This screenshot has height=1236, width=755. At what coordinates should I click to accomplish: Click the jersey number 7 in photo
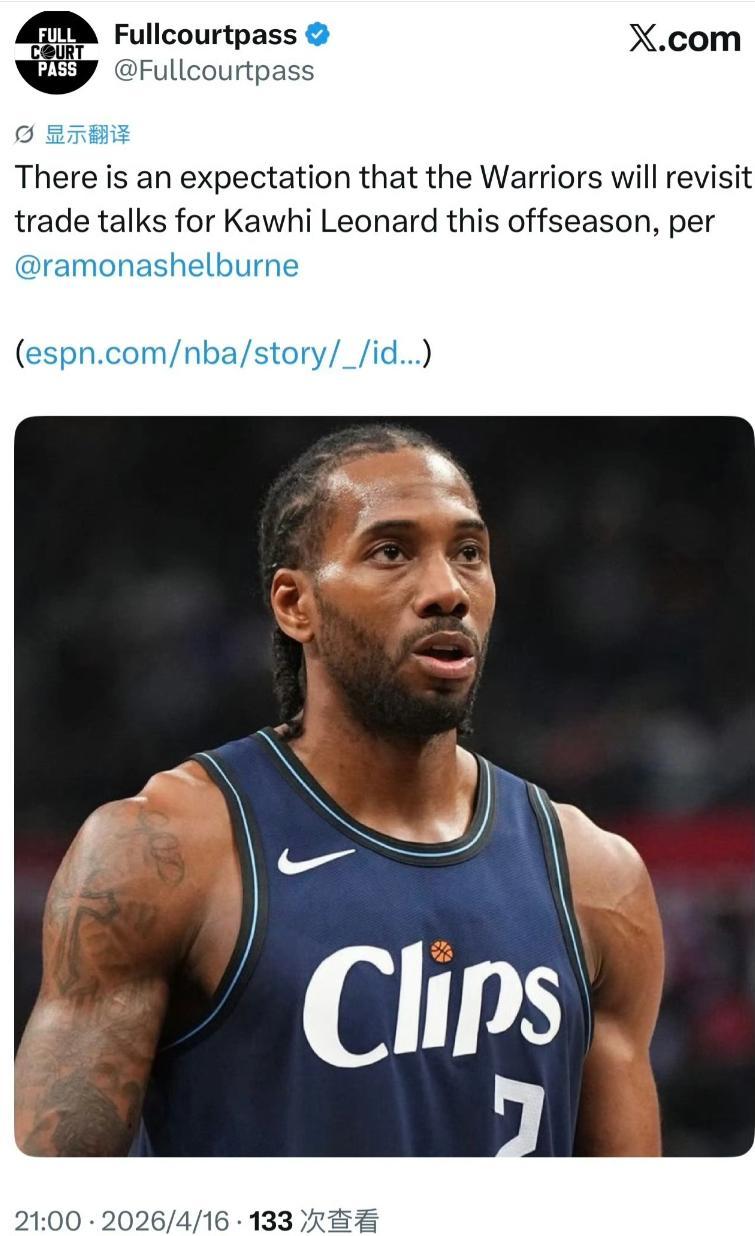519,1117
